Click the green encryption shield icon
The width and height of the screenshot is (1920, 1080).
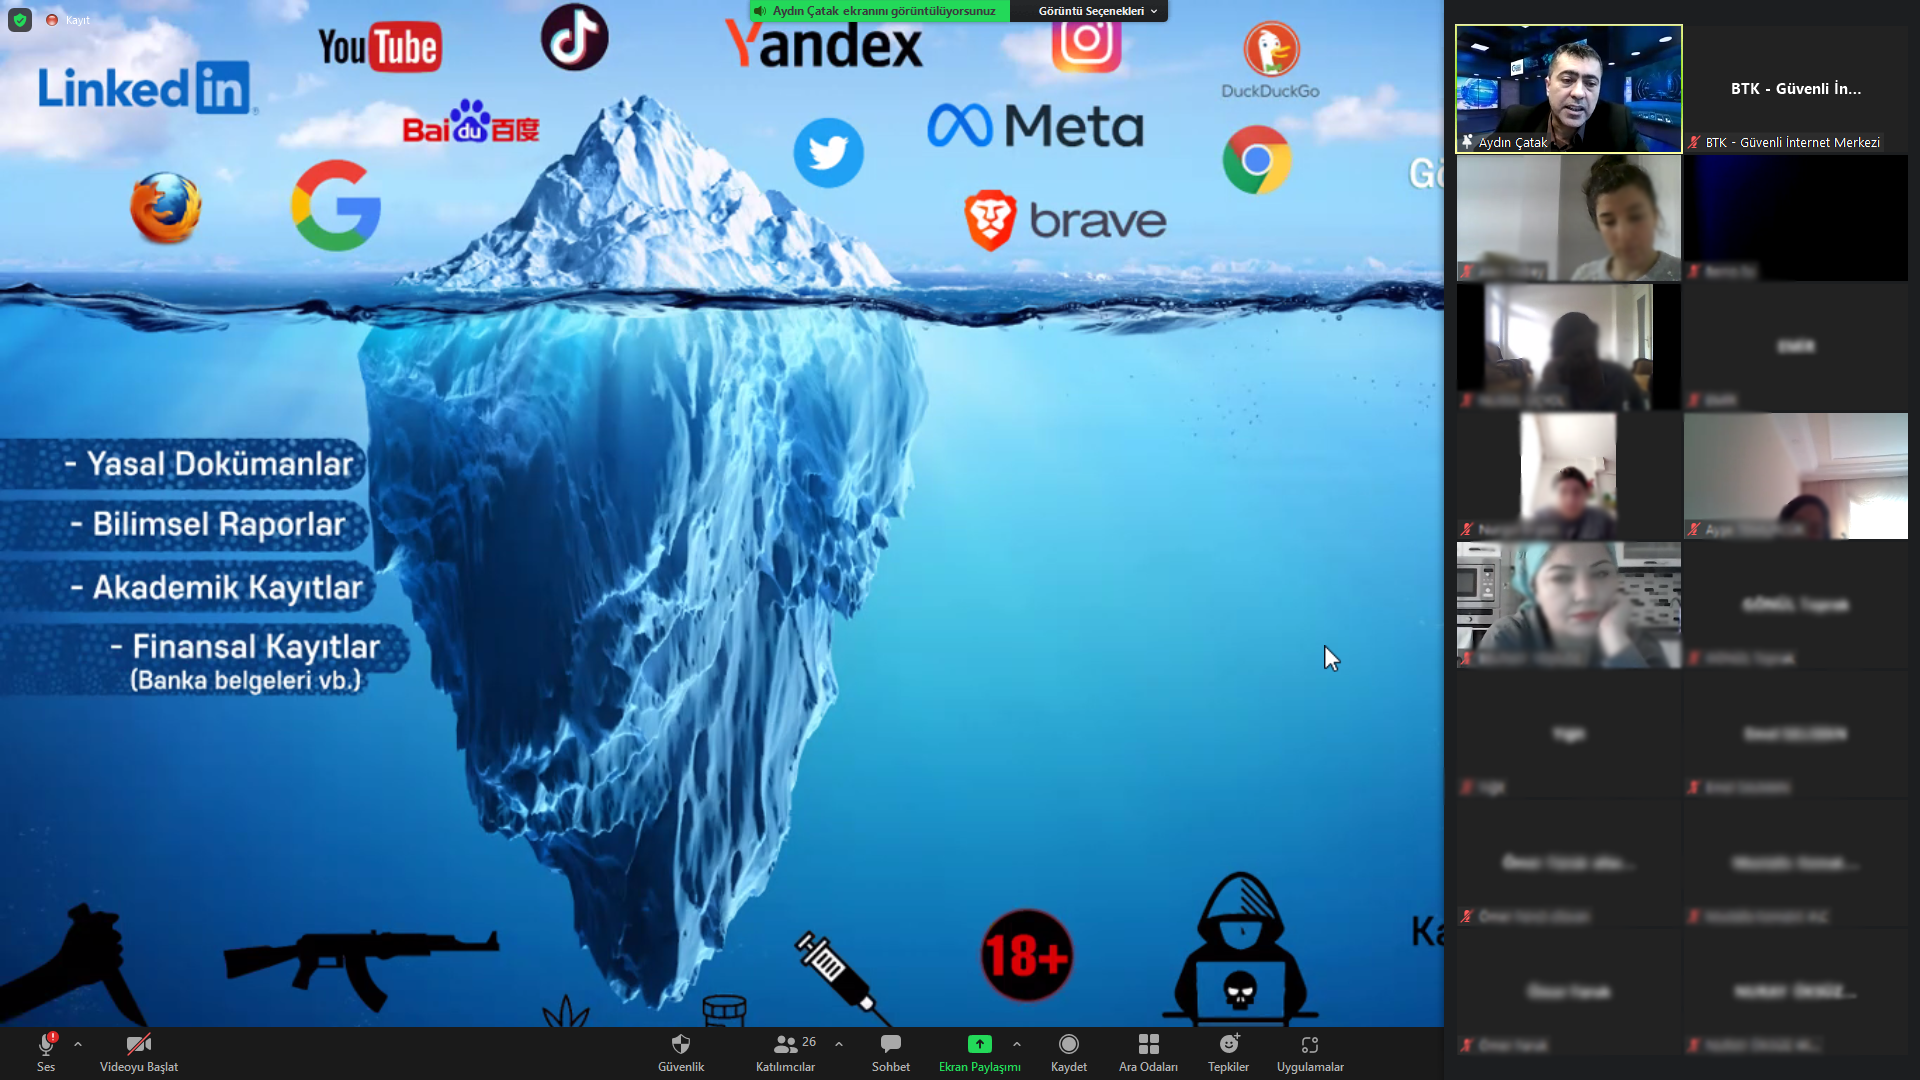20,19
